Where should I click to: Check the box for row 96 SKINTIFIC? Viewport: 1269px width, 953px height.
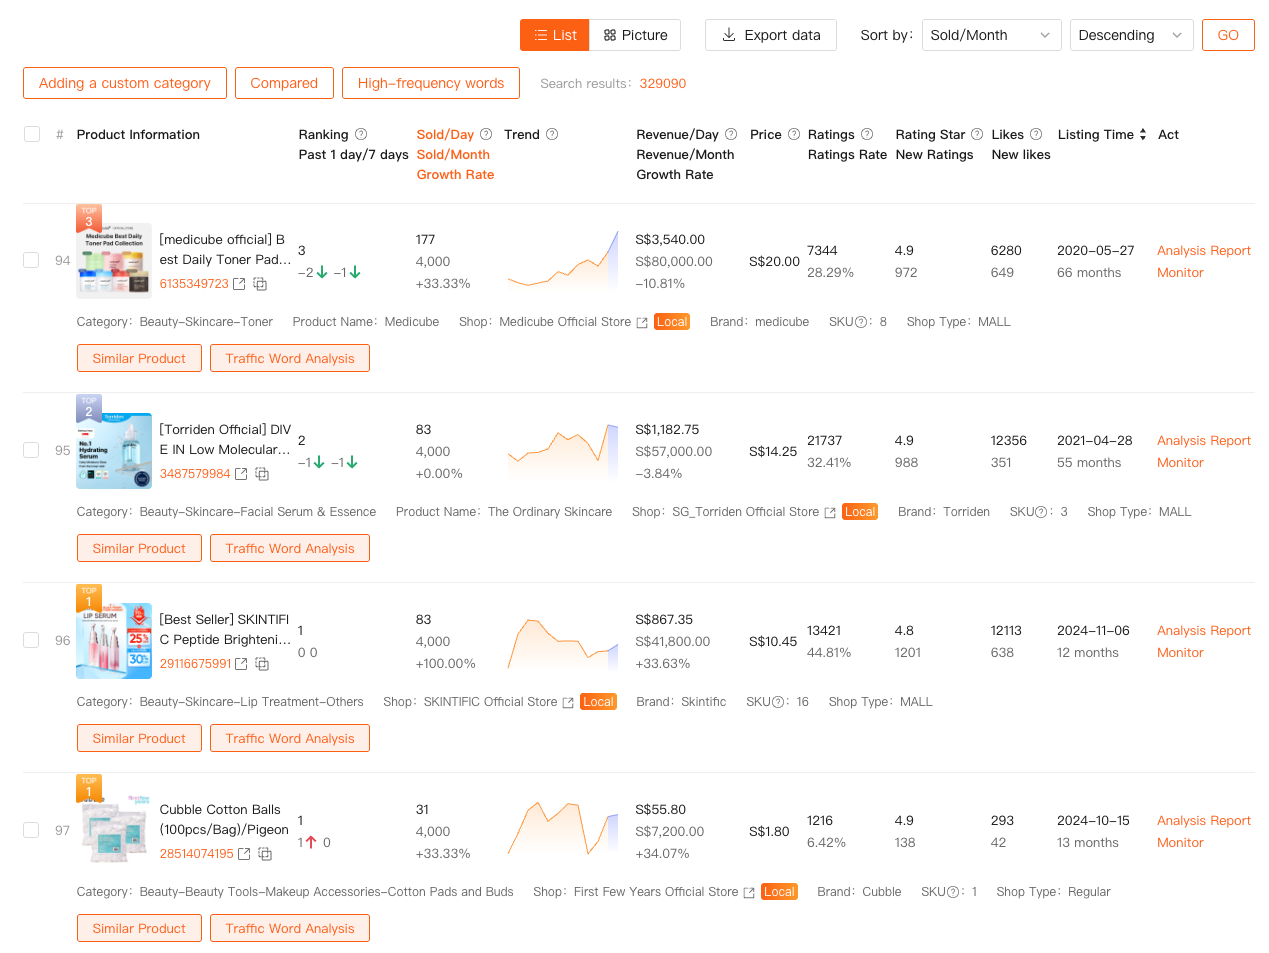32,640
